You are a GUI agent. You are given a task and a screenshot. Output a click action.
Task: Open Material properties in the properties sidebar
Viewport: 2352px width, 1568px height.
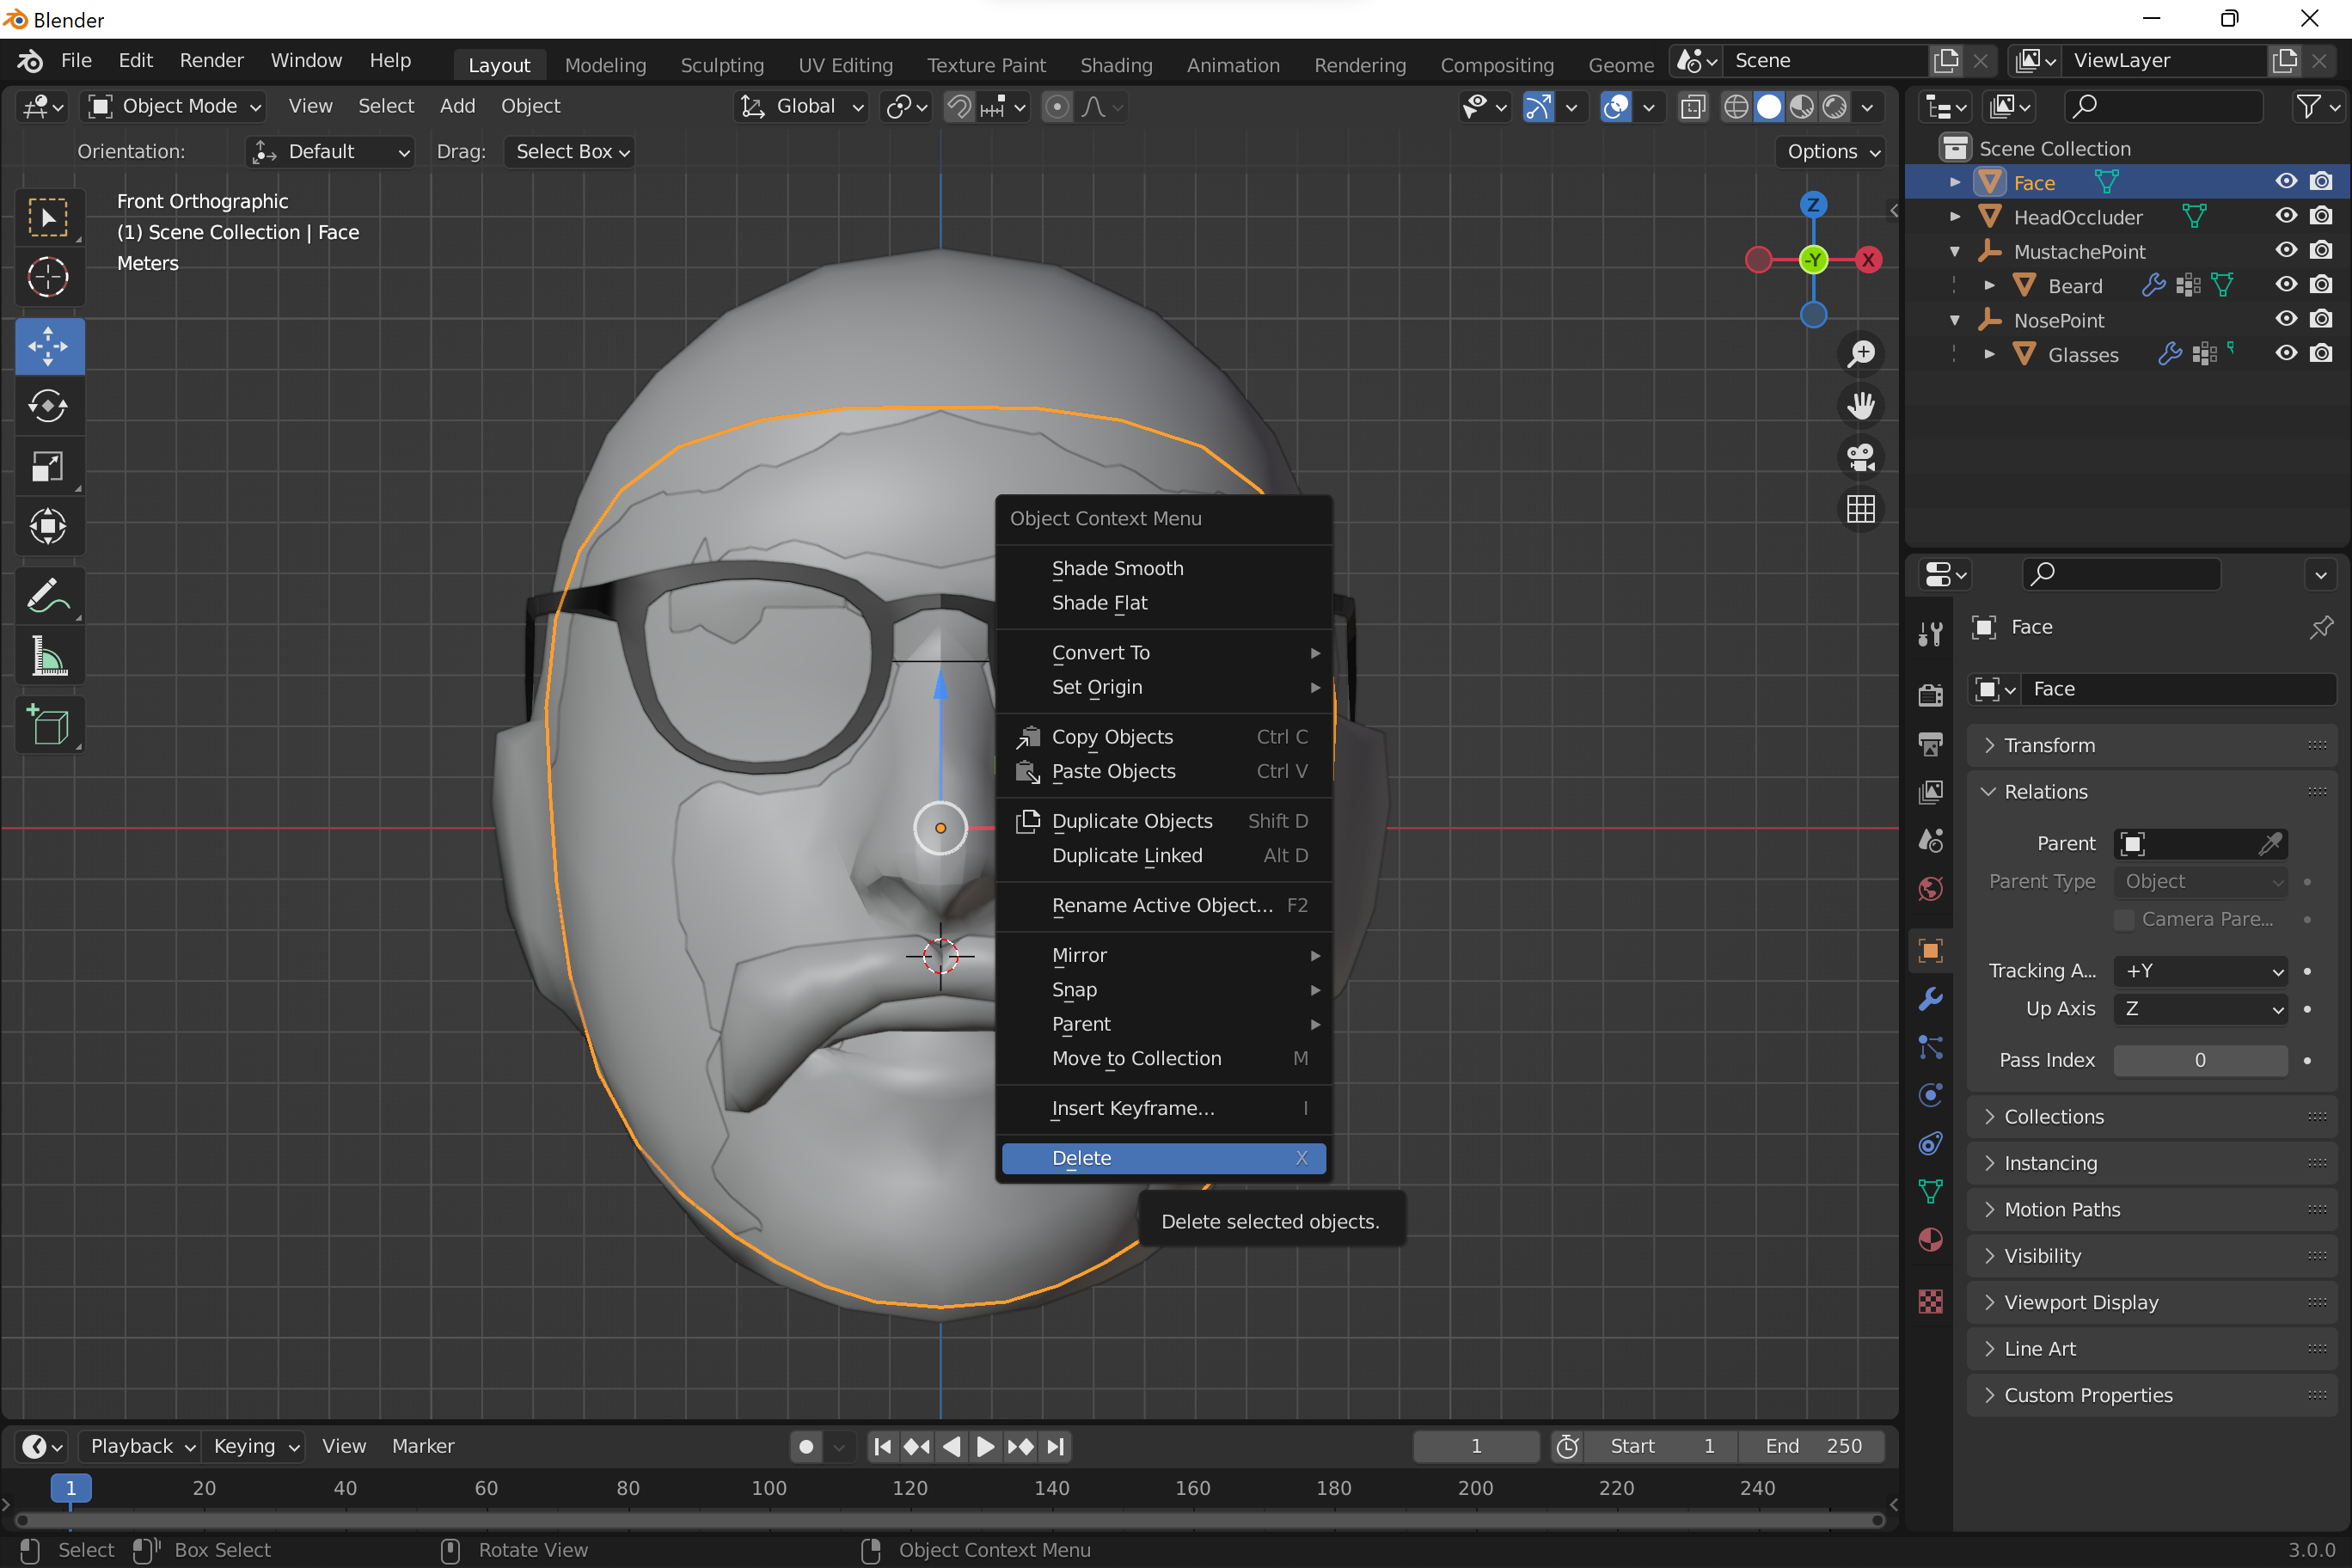[1930, 1240]
